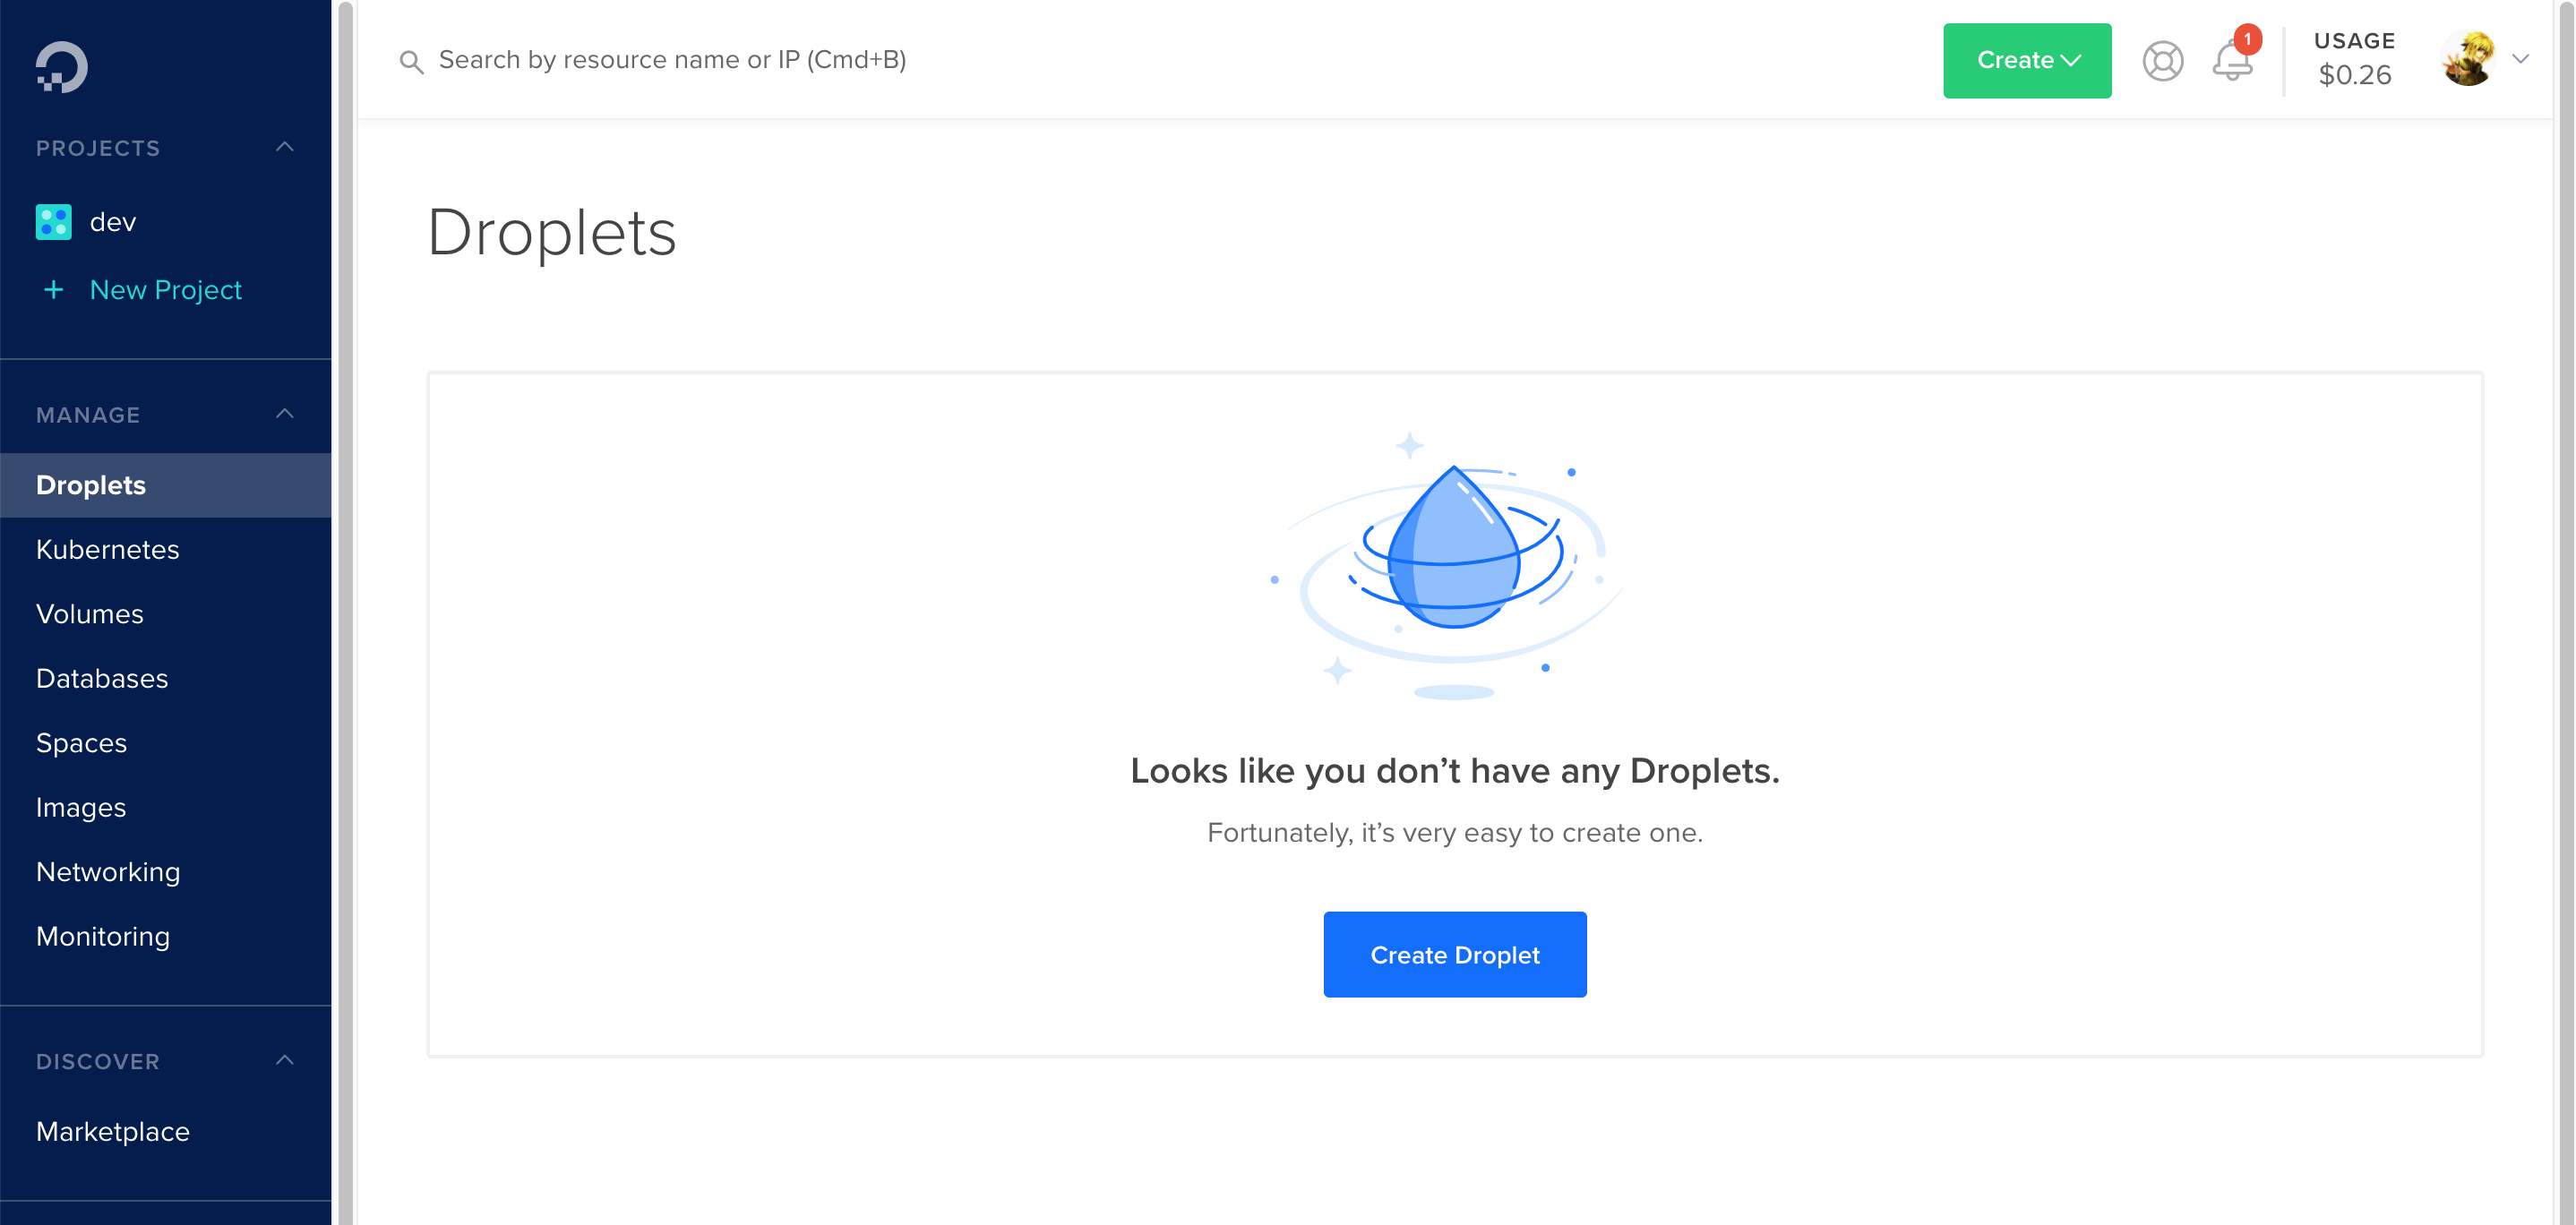
Task: Collapse the Discover section chevron
Action: click(x=285, y=1060)
